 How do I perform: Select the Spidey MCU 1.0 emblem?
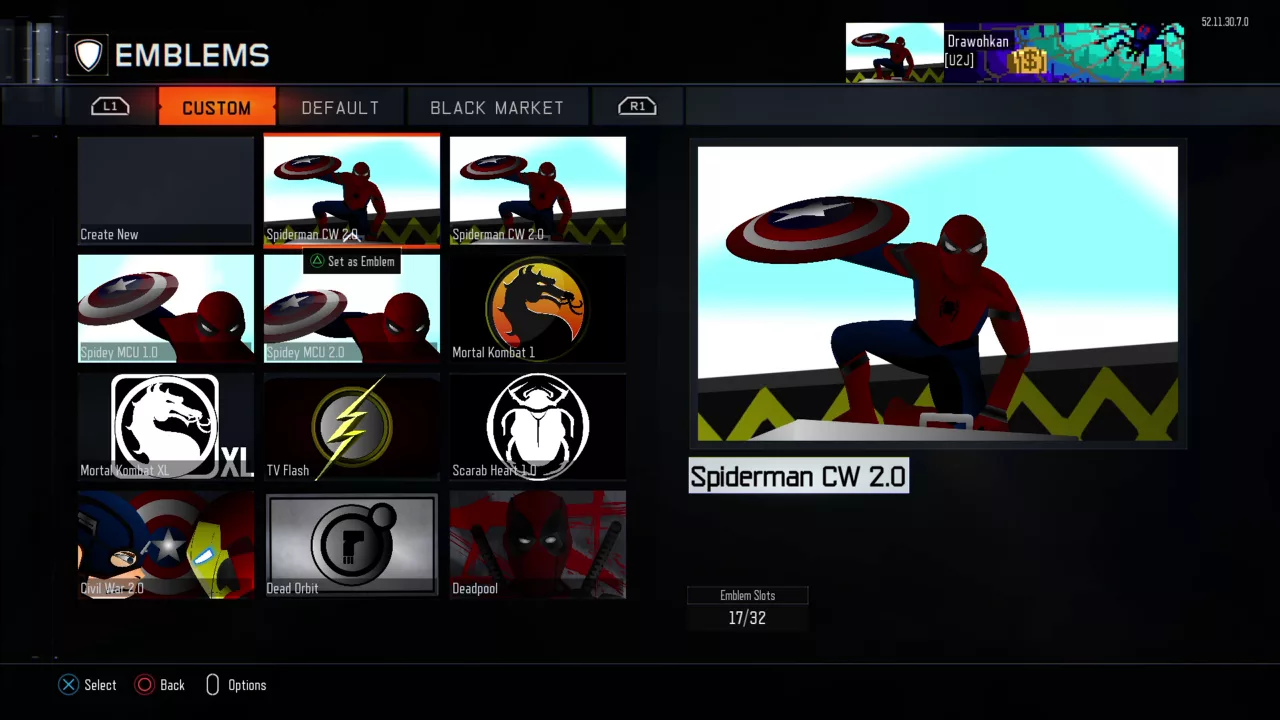tap(166, 308)
